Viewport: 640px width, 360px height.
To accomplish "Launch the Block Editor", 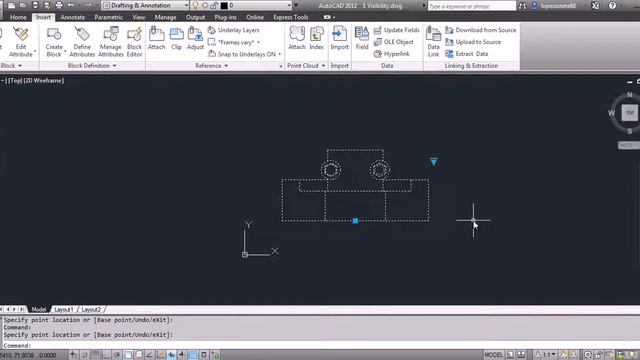I will pos(134,42).
